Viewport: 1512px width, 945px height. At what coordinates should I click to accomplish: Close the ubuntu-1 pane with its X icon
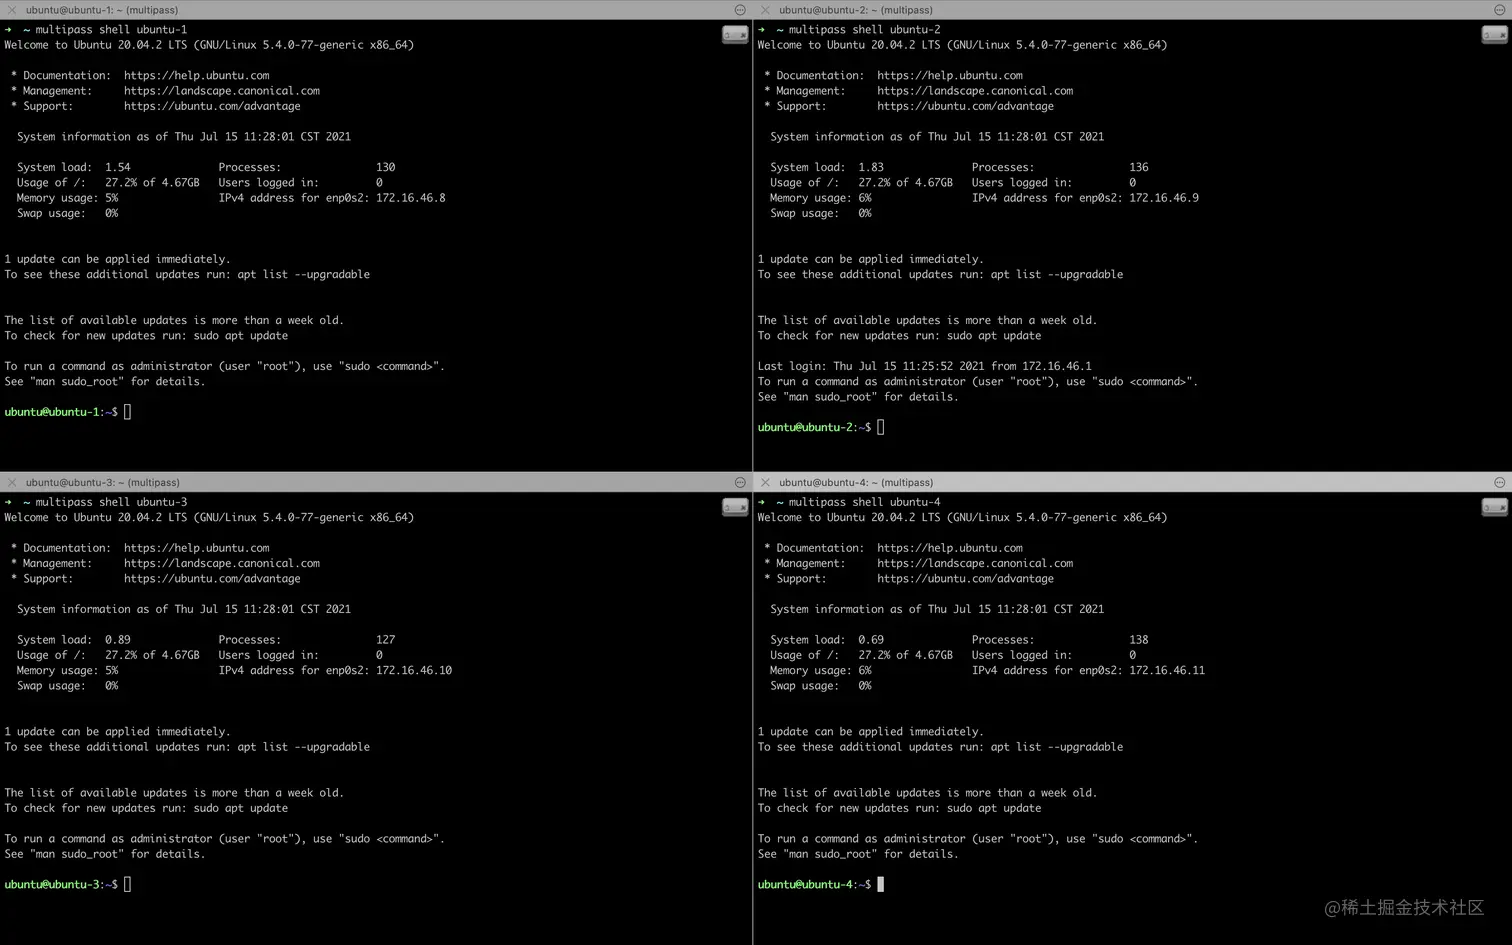(x=12, y=10)
